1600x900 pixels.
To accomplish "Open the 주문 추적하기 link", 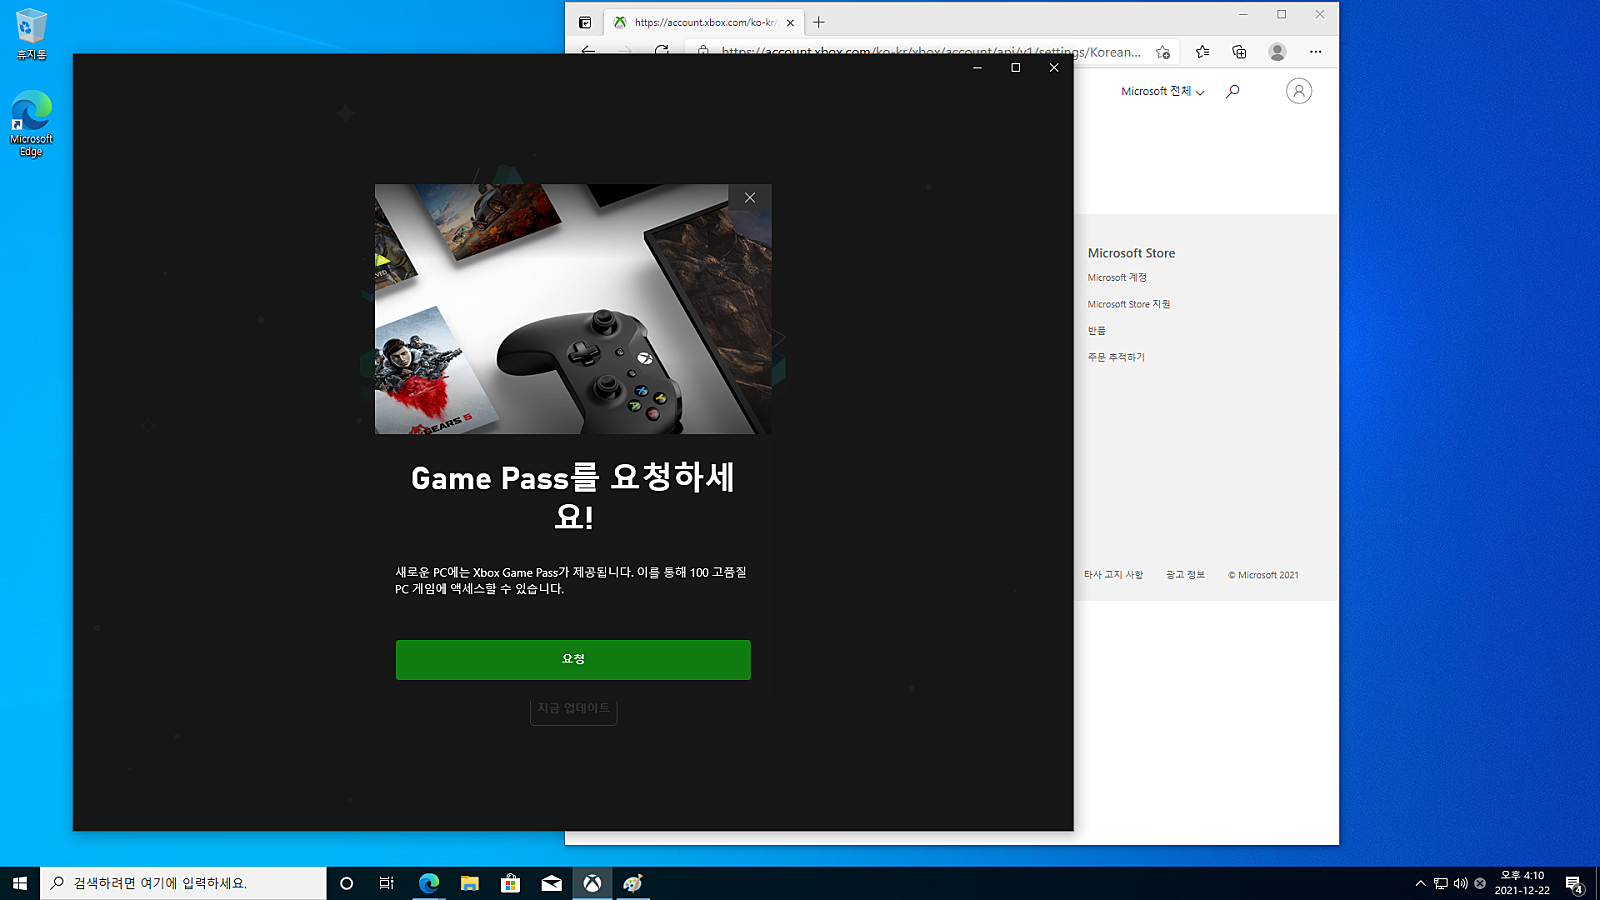I will tap(1116, 357).
